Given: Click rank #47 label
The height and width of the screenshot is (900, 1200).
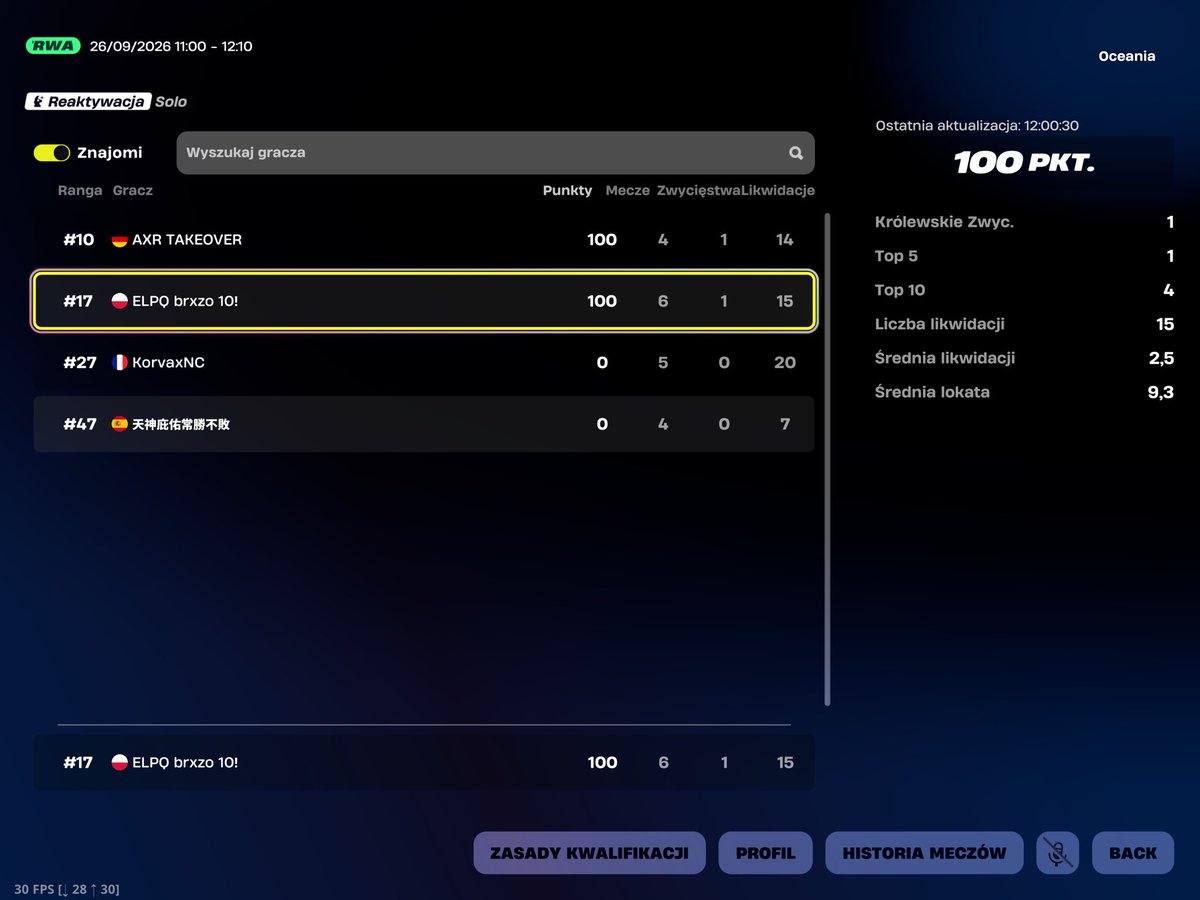Looking at the screenshot, I should coord(80,424).
